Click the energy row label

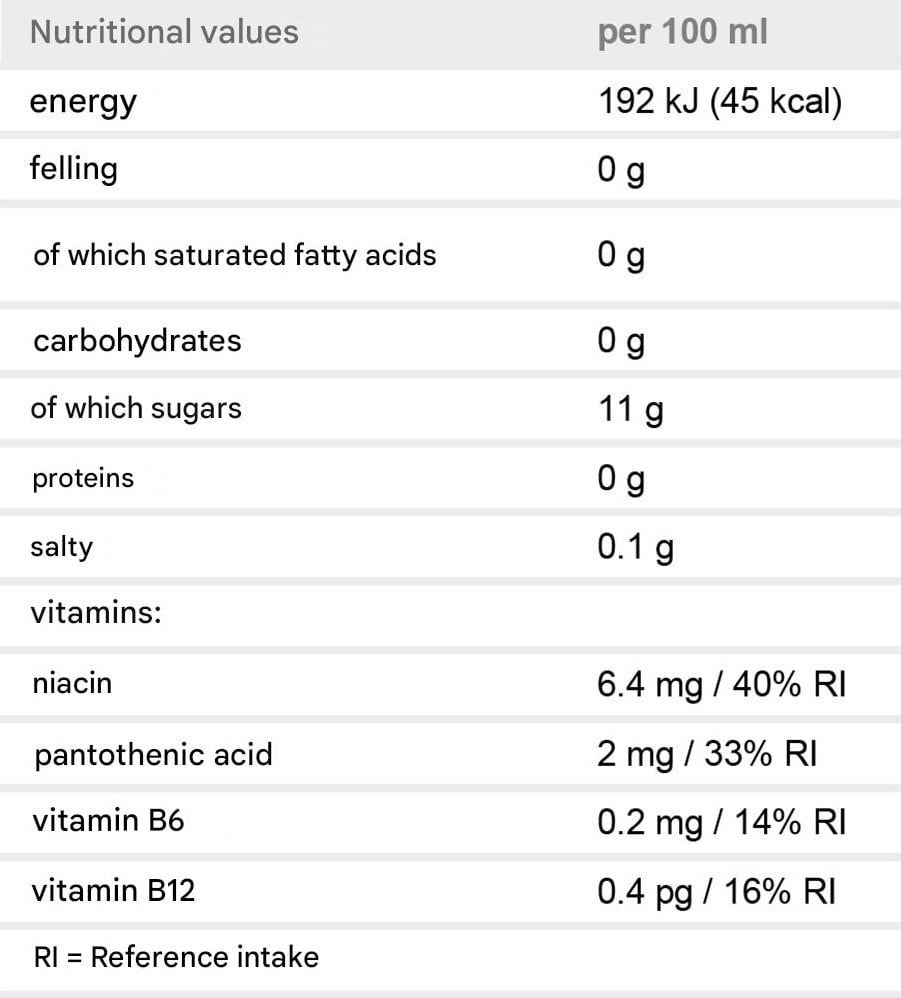coord(83,102)
